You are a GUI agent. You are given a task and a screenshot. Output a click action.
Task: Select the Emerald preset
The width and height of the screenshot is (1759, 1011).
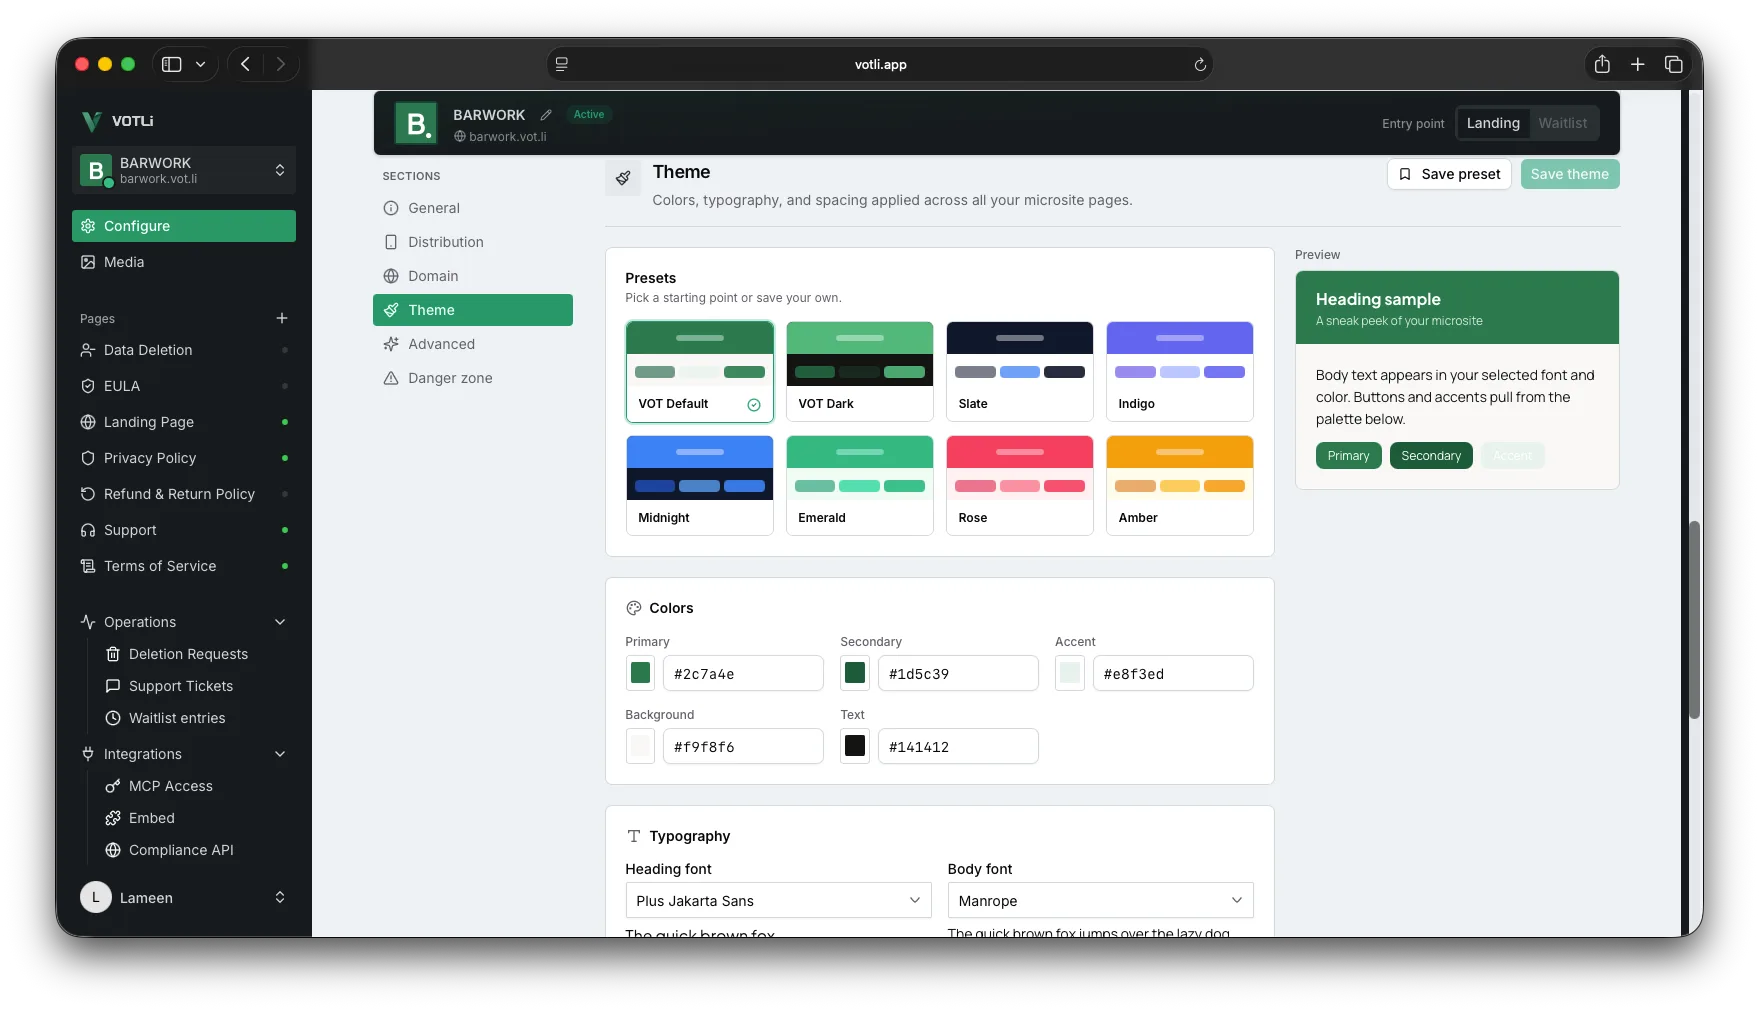(x=860, y=486)
